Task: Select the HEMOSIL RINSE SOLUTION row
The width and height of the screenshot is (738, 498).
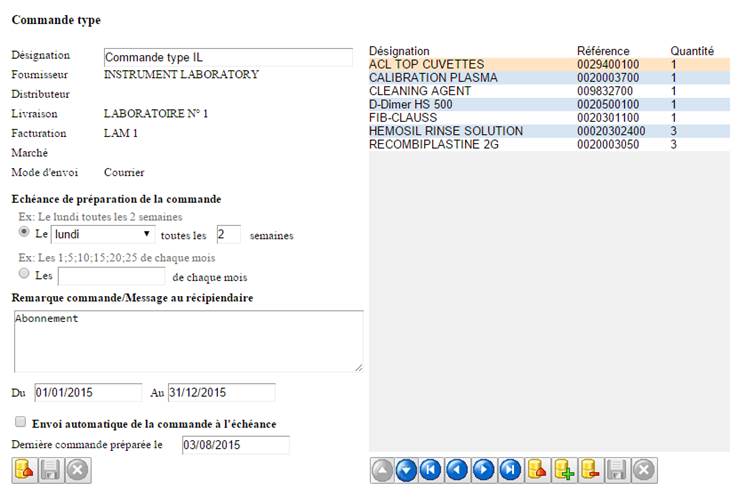Action: click(549, 131)
